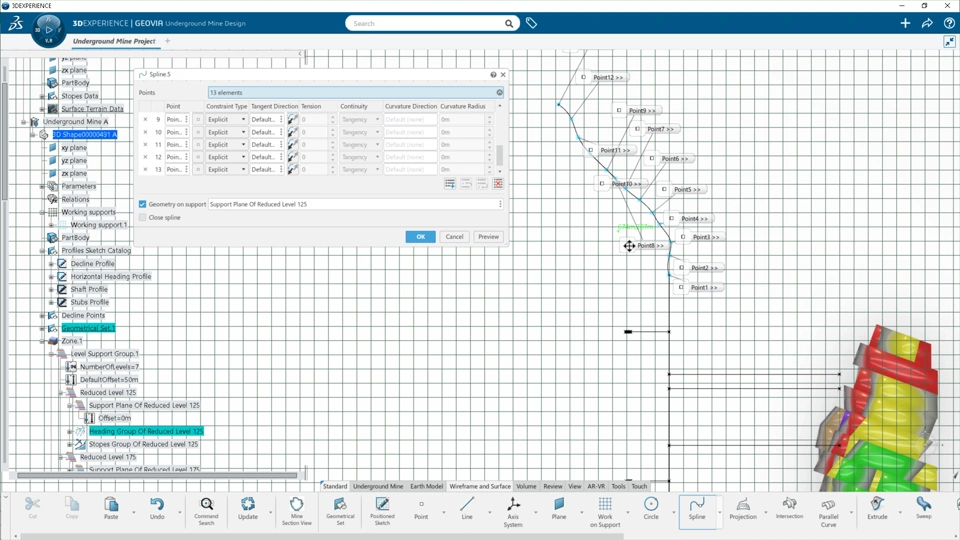Open the Review tab
The width and height of the screenshot is (960, 540).
[x=552, y=486]
